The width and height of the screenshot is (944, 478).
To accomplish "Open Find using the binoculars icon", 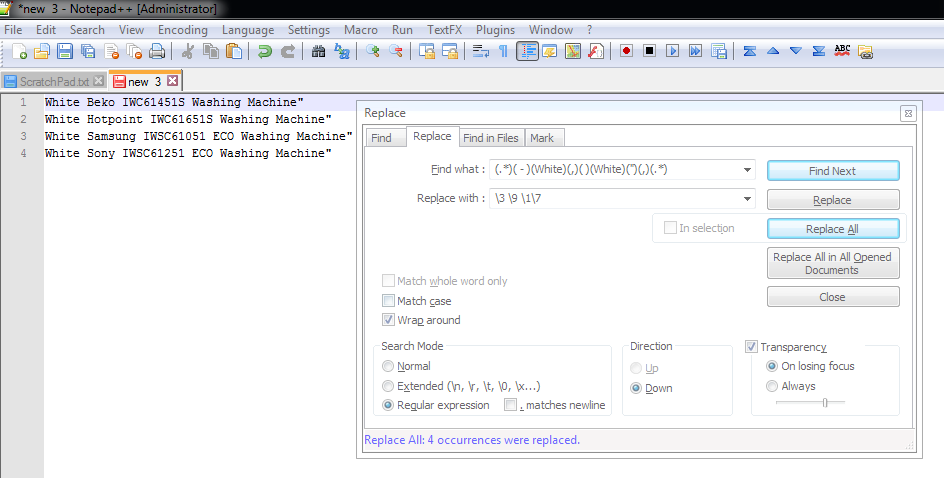I will pyautogui.click(x=318, y=52).
